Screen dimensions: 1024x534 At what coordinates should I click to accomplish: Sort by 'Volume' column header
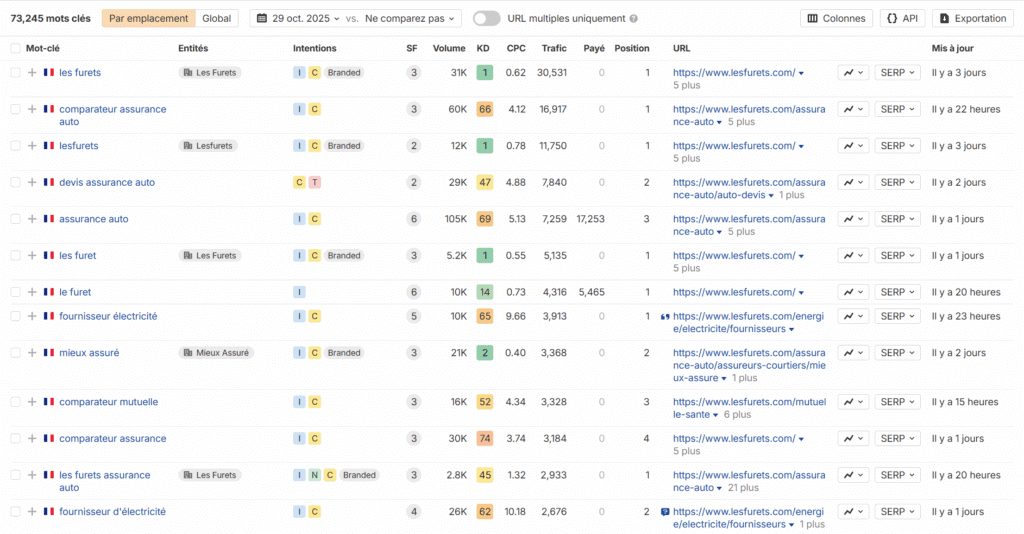coord(449,48)
